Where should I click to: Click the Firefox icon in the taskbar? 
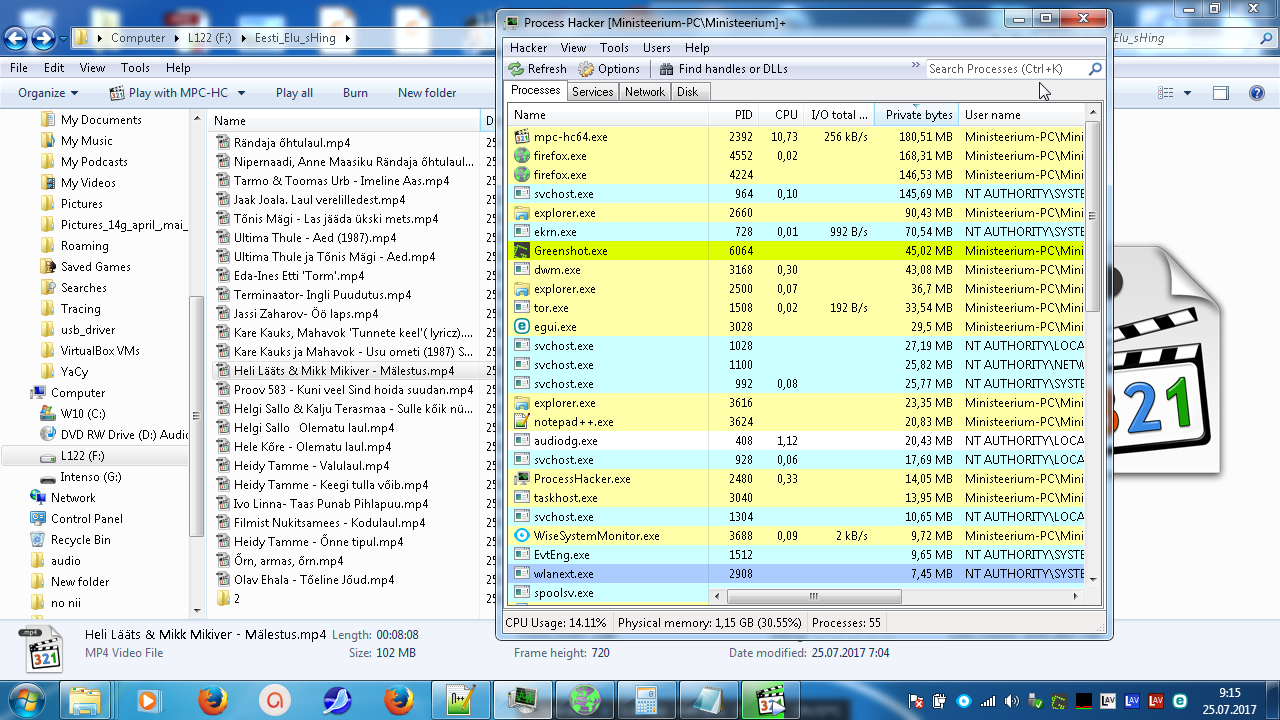211,698
